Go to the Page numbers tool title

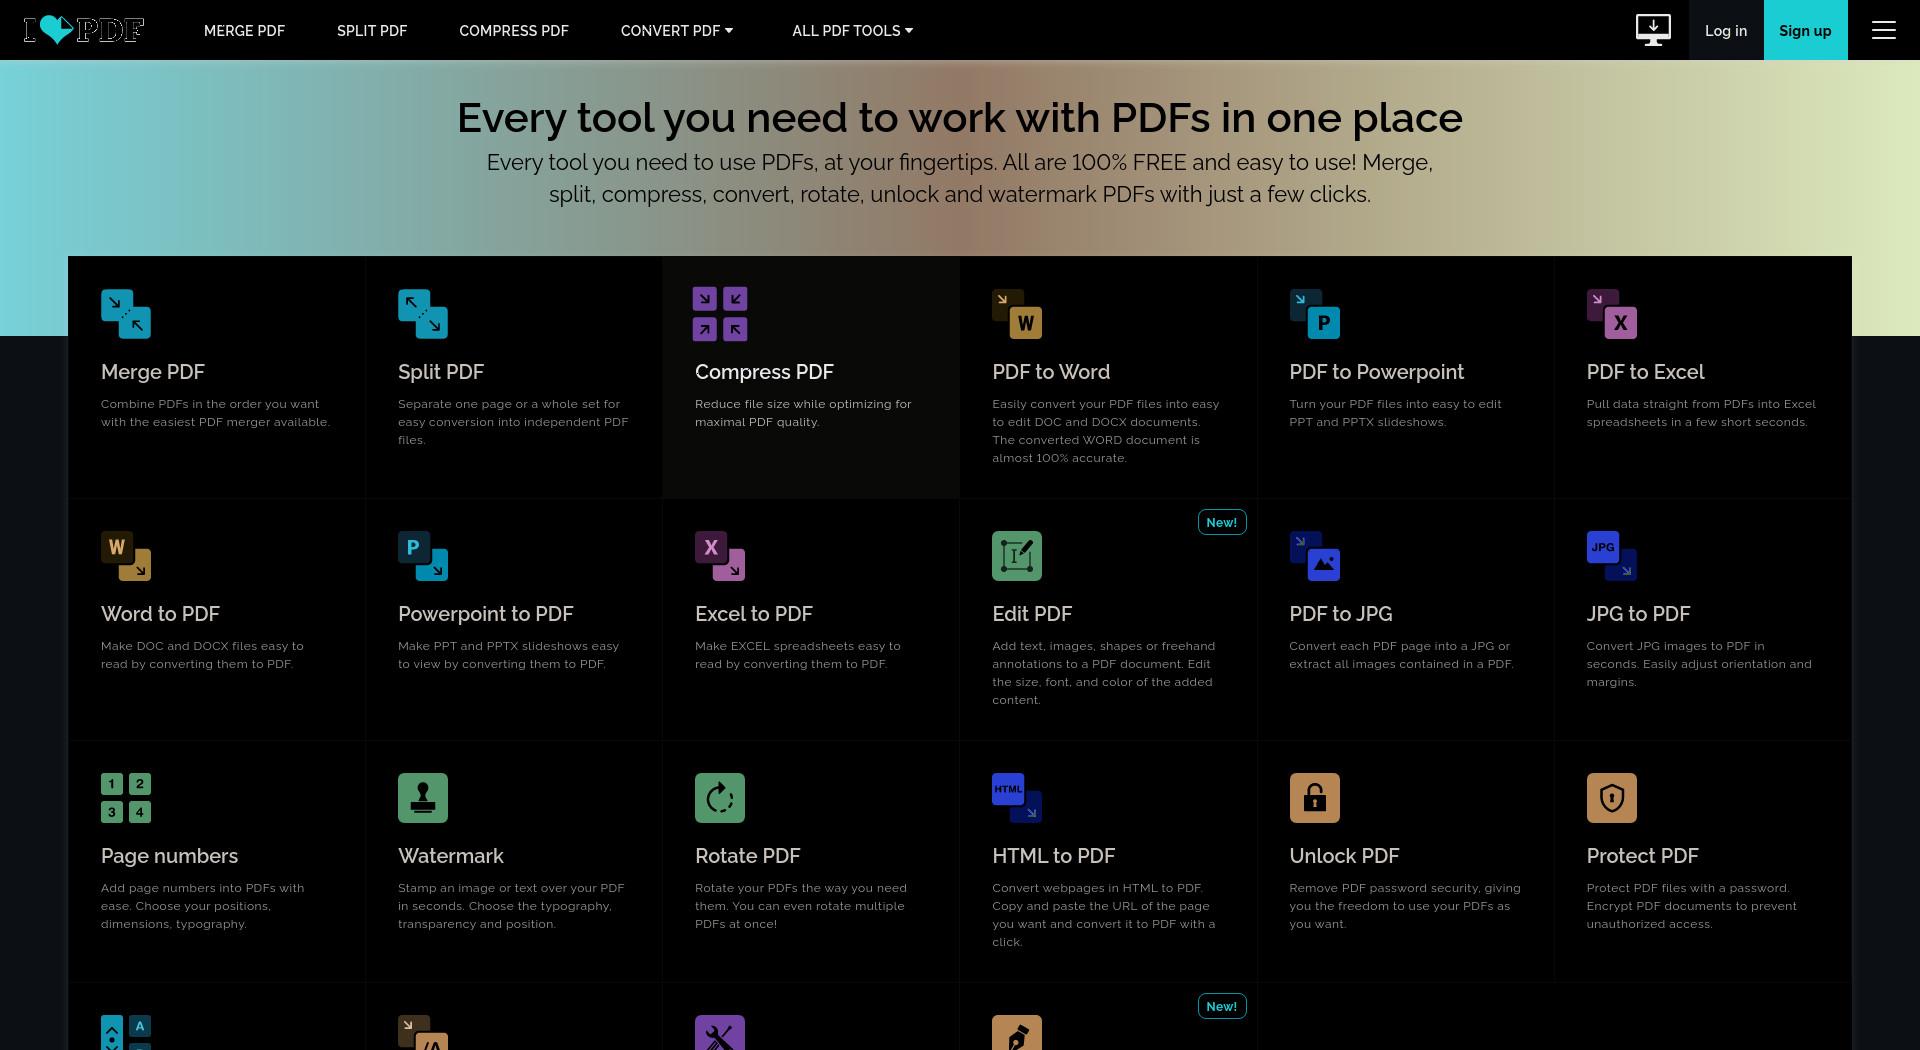pyautogui.click(x=169, y=856)
